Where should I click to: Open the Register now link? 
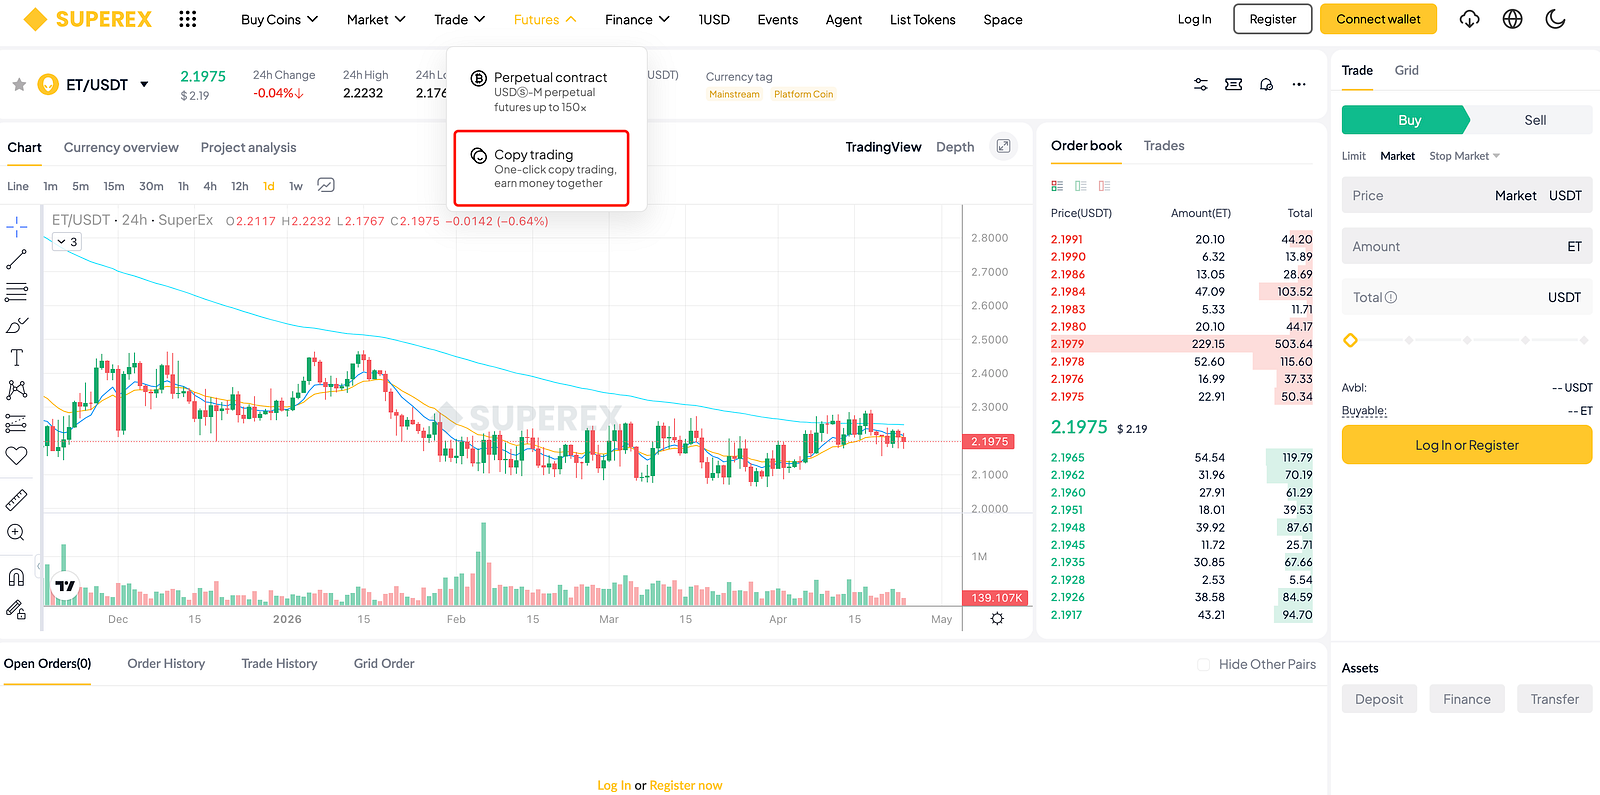click(686, 785)
